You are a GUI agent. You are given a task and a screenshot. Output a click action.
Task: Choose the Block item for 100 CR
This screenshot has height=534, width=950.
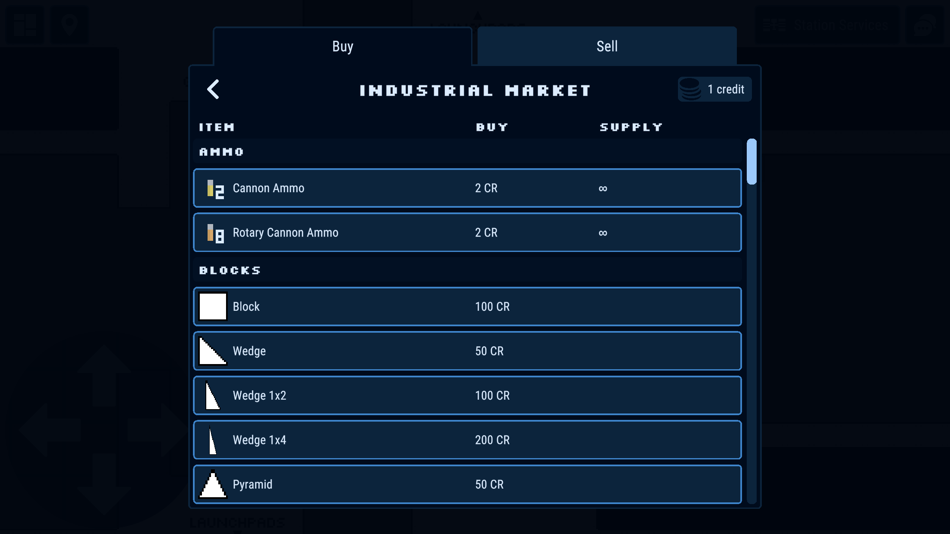(467, 307)
